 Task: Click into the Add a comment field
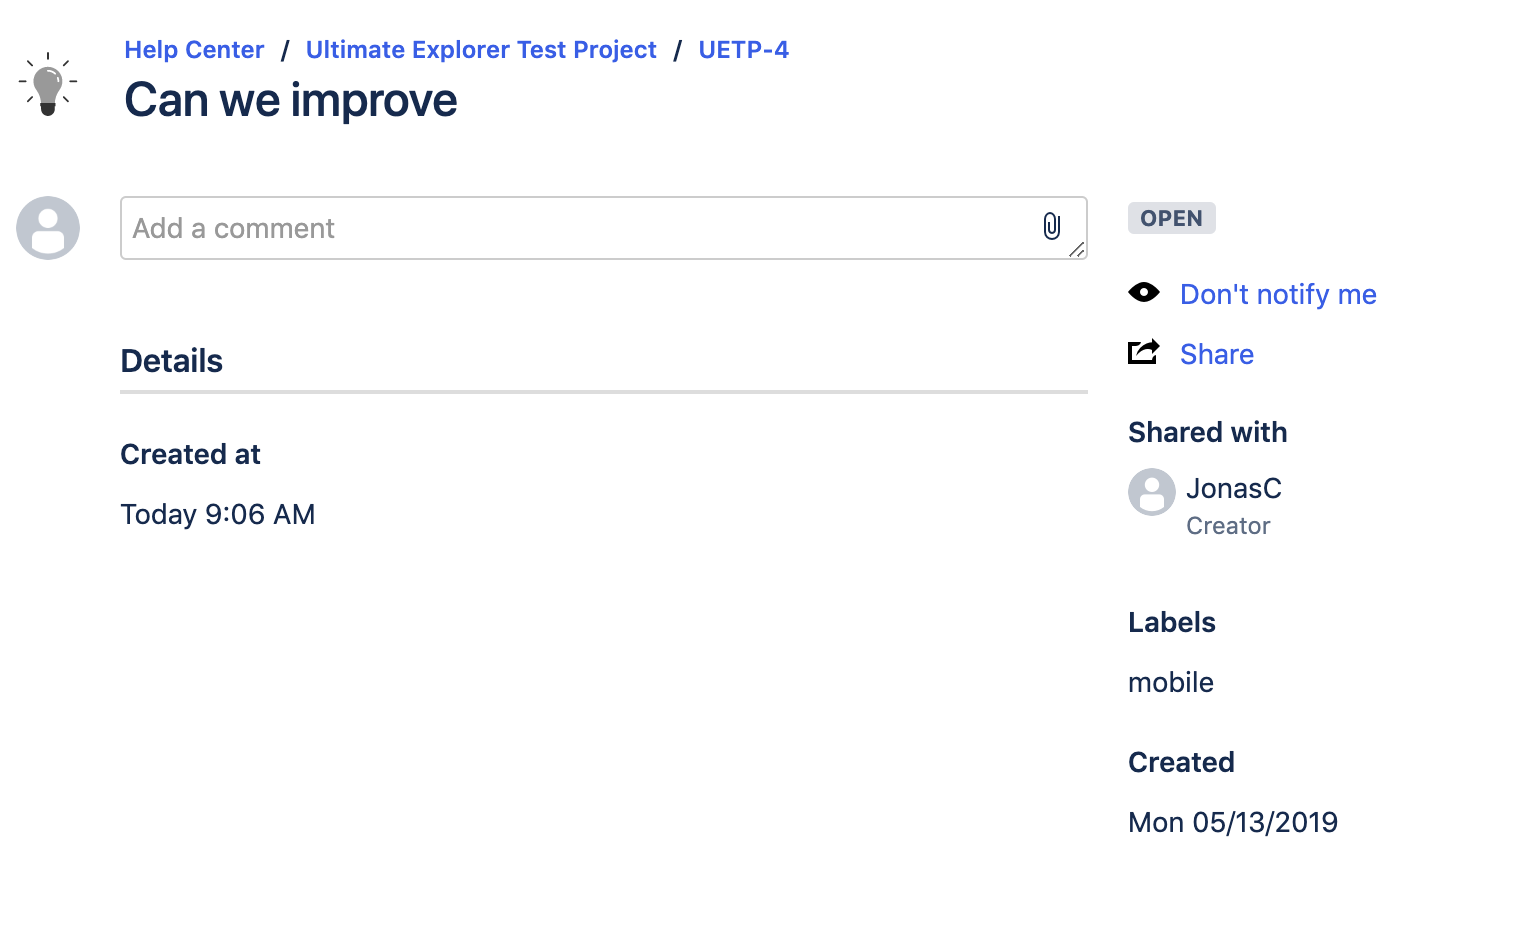pyautogui.click(x=604, y=228)
